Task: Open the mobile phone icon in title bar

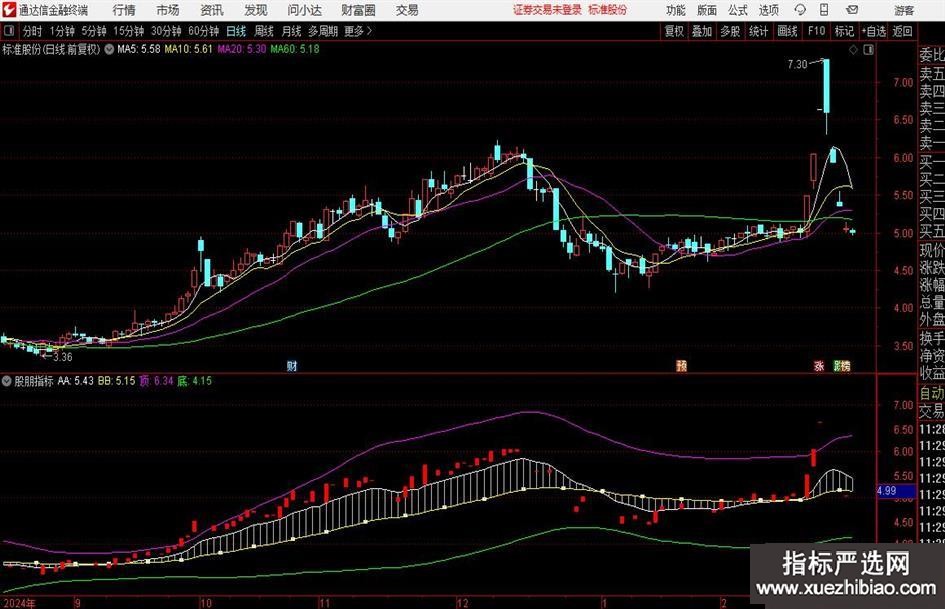Action: (824, 10)
